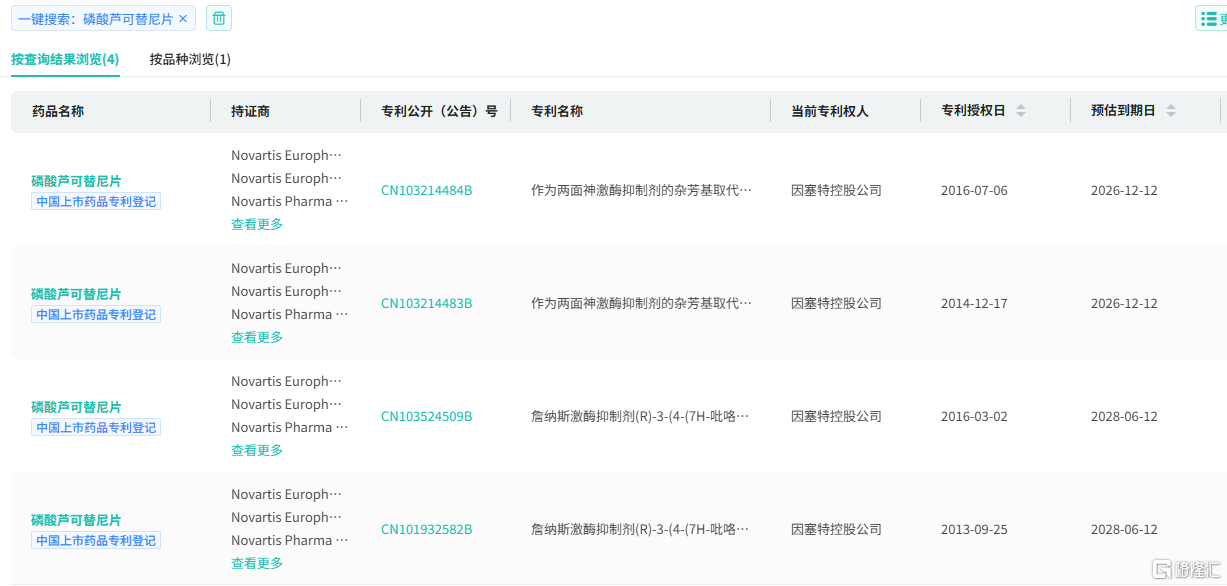Open 磷酸芦可替尼片 drug name in CN101932582B row
1227x586 pixels.
click(76, 520)
